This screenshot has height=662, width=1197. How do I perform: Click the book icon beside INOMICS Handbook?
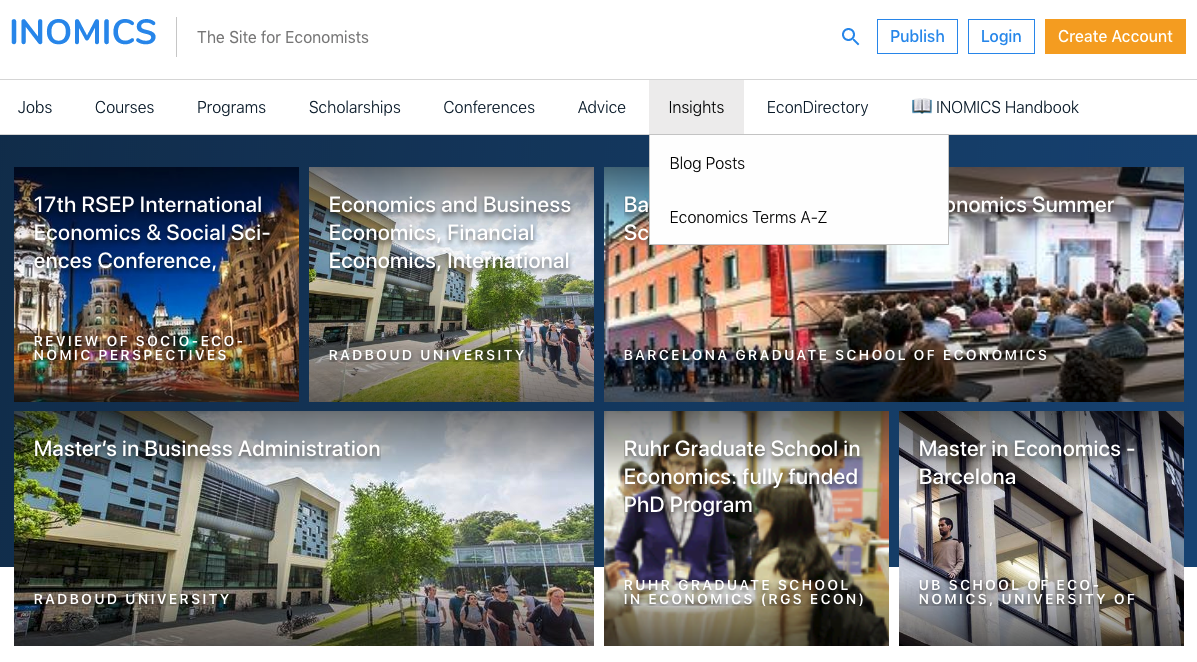pos(921,106)
